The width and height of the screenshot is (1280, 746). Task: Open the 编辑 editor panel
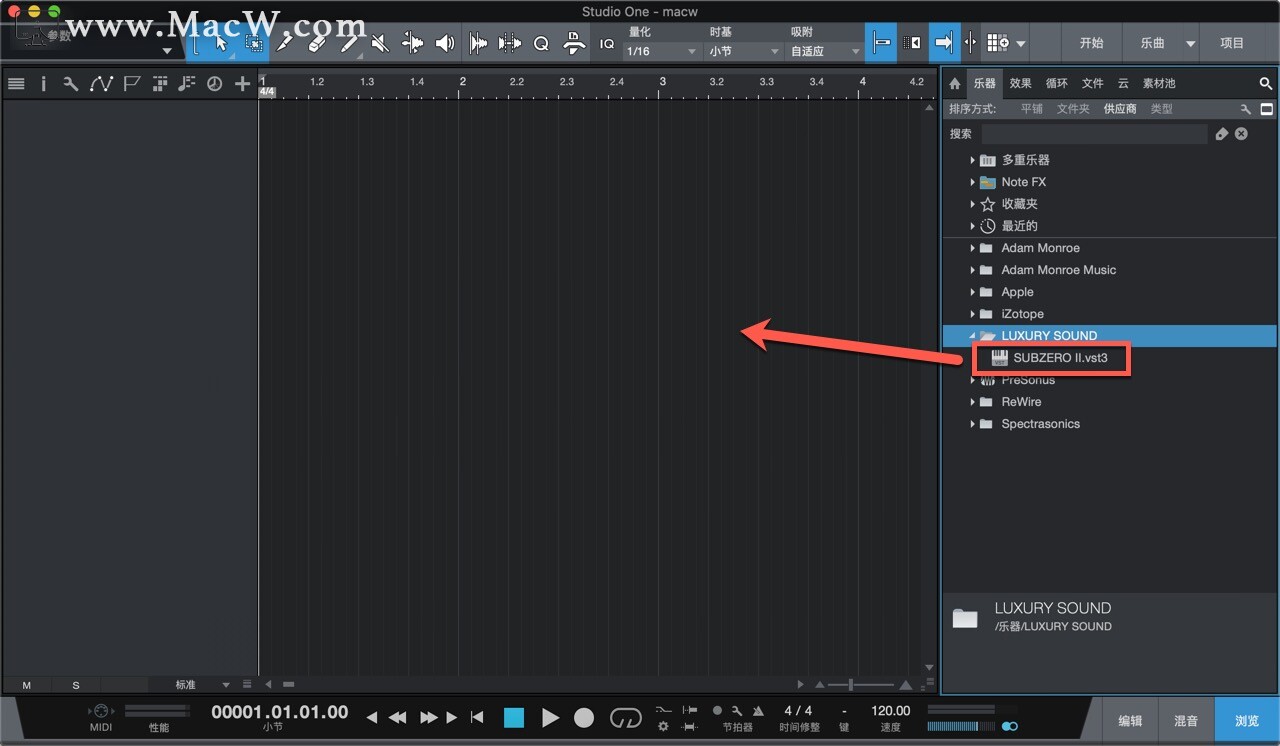click(x=1131, y=720)
